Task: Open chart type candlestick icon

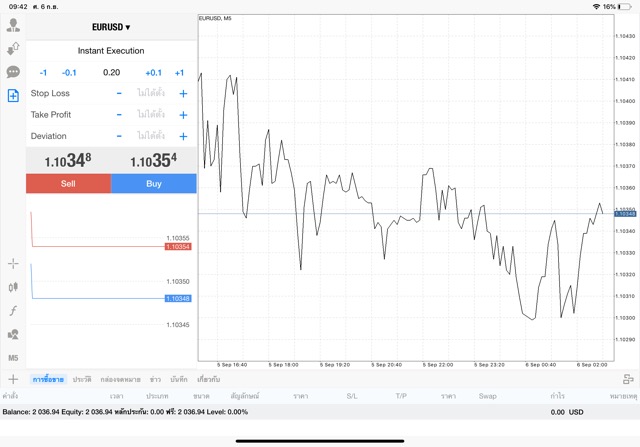Action: (13, 287)
